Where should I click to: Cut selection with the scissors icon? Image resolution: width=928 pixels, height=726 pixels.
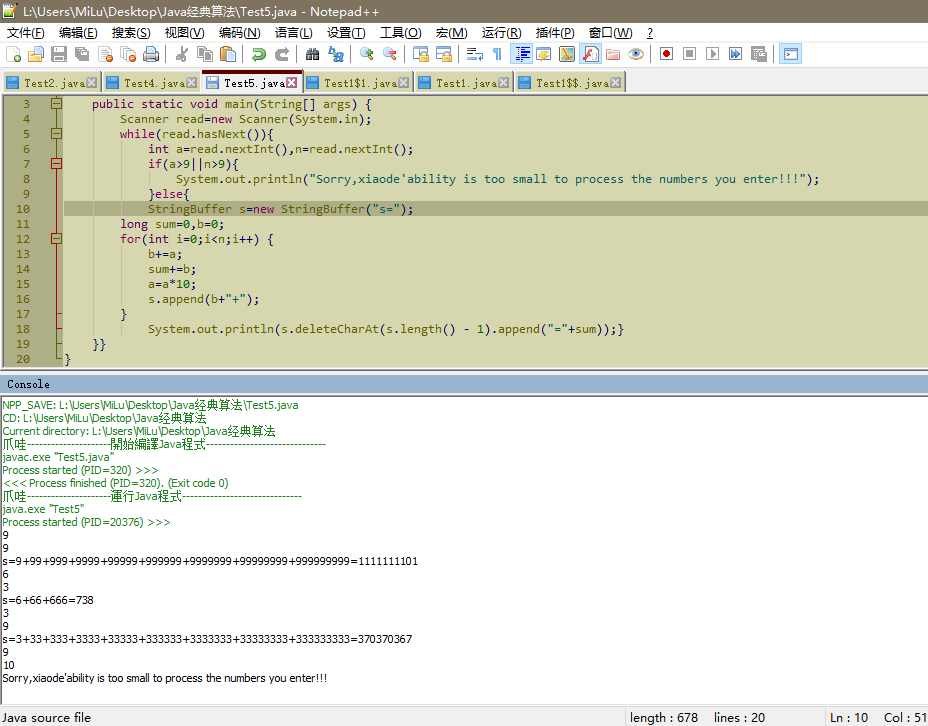click(182, 54)
